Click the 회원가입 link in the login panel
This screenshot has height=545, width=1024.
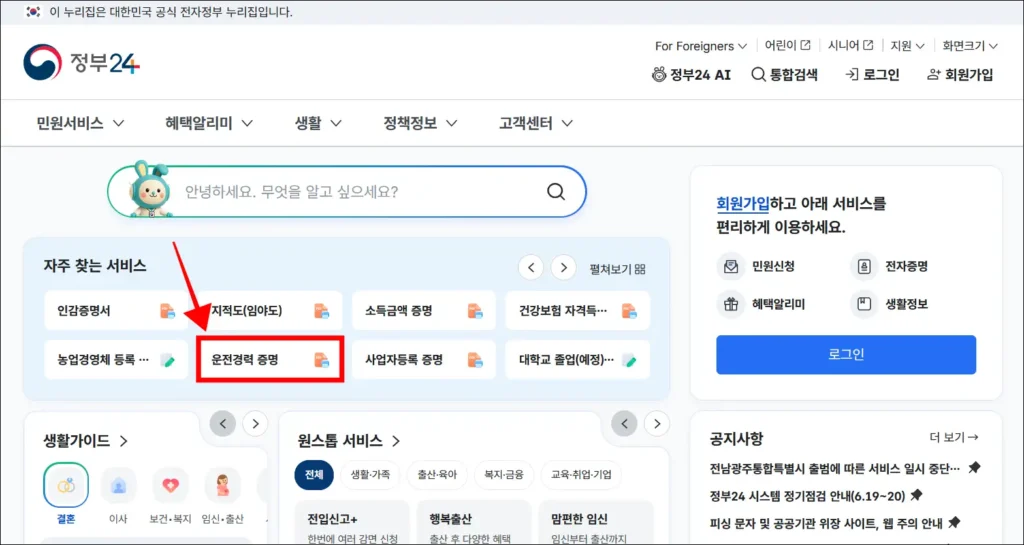click(x=743, y=204)
